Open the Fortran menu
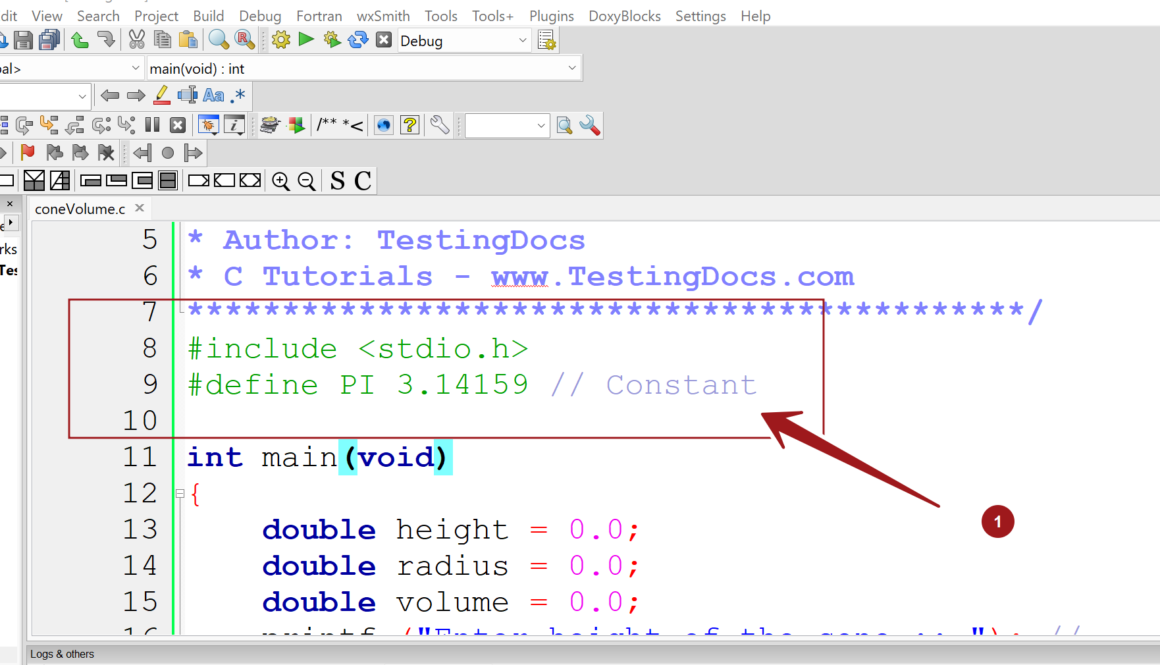 (x=319, y=15)
